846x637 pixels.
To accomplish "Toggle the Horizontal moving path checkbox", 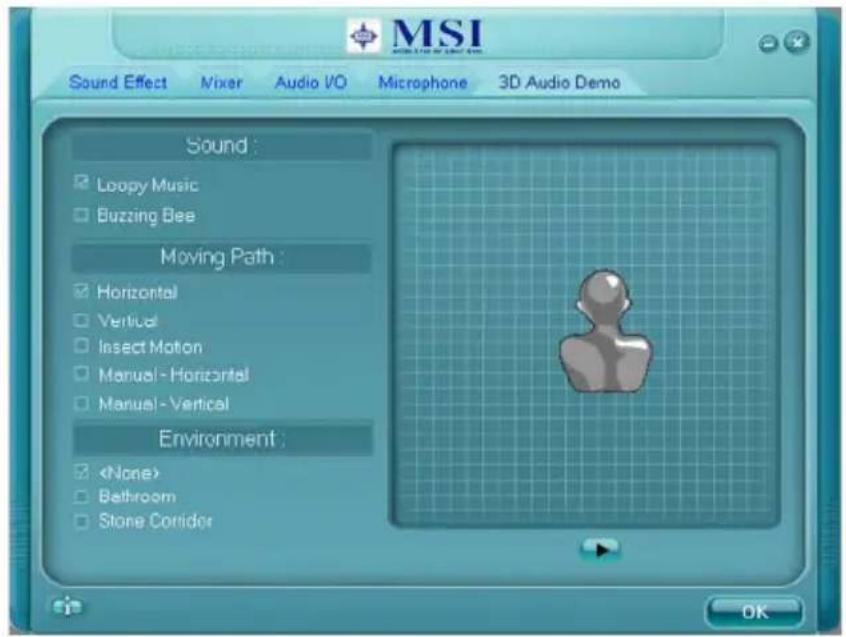I will pyautogui.click(x=81, y=292).
